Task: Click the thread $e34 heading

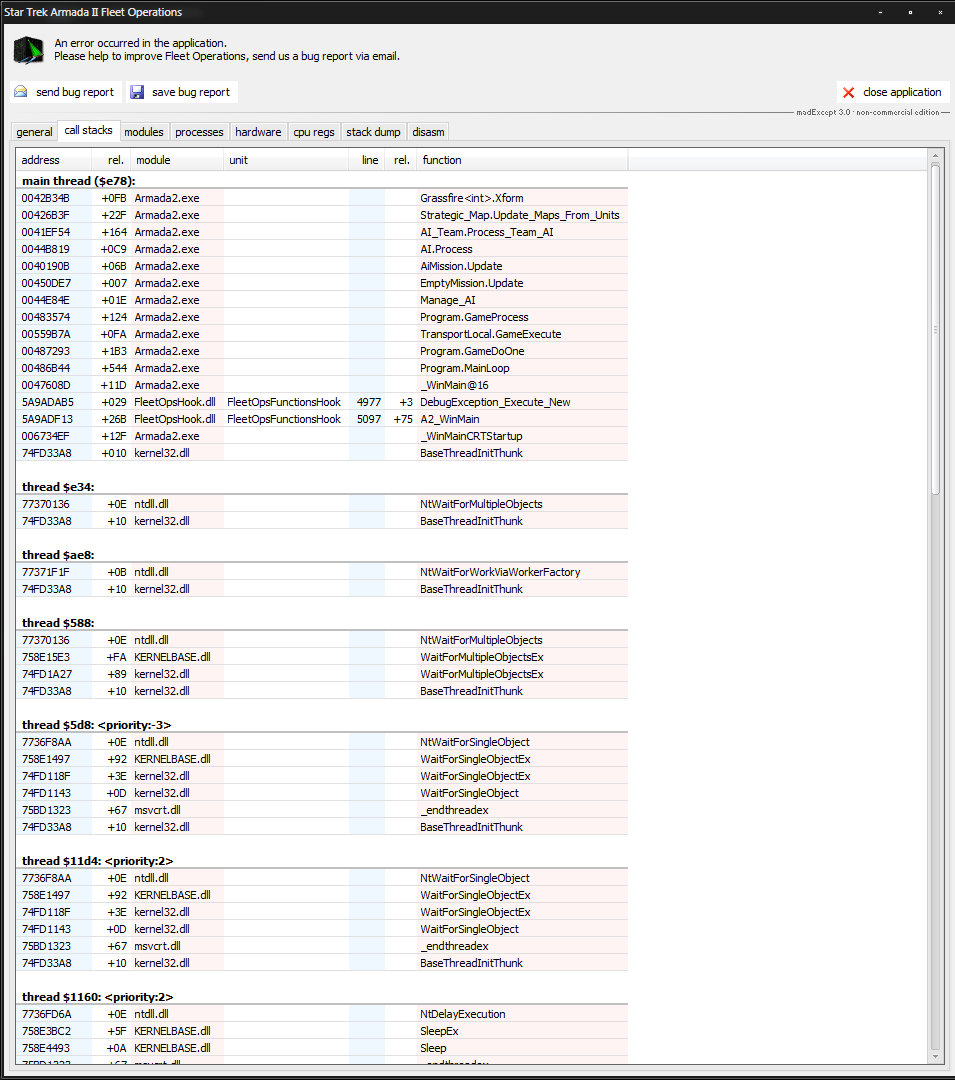Action: [58, 487]
